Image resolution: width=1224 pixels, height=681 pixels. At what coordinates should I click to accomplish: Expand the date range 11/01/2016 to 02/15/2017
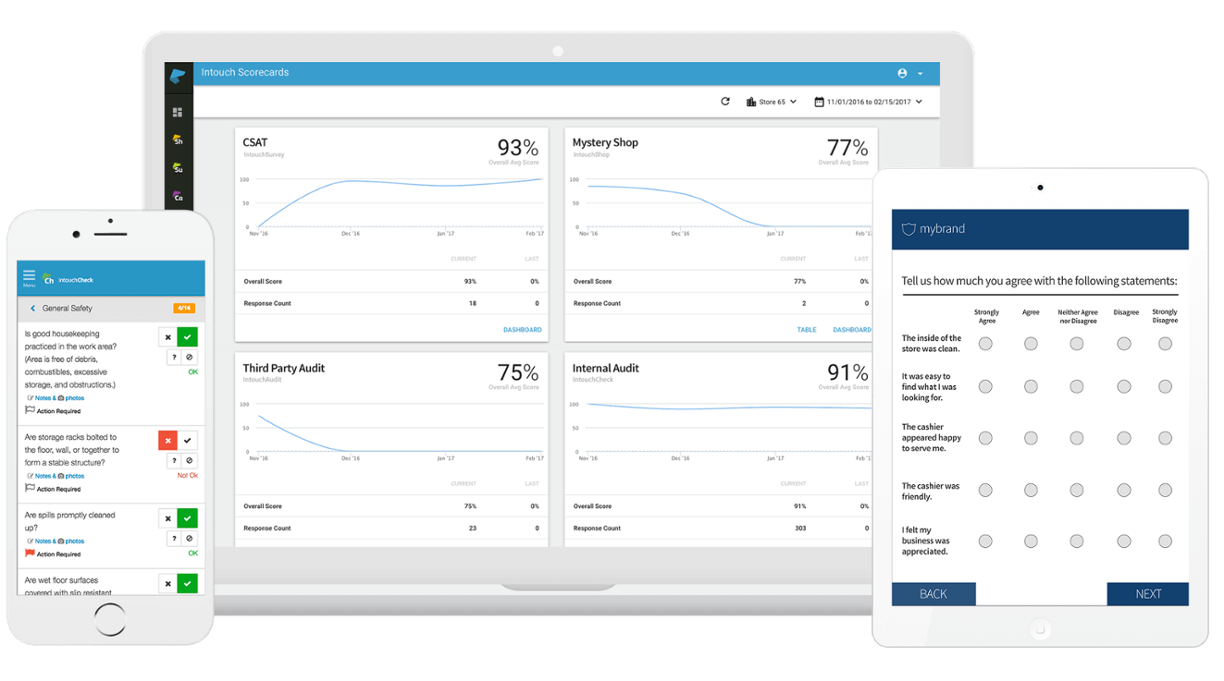[x=870, y=101]
